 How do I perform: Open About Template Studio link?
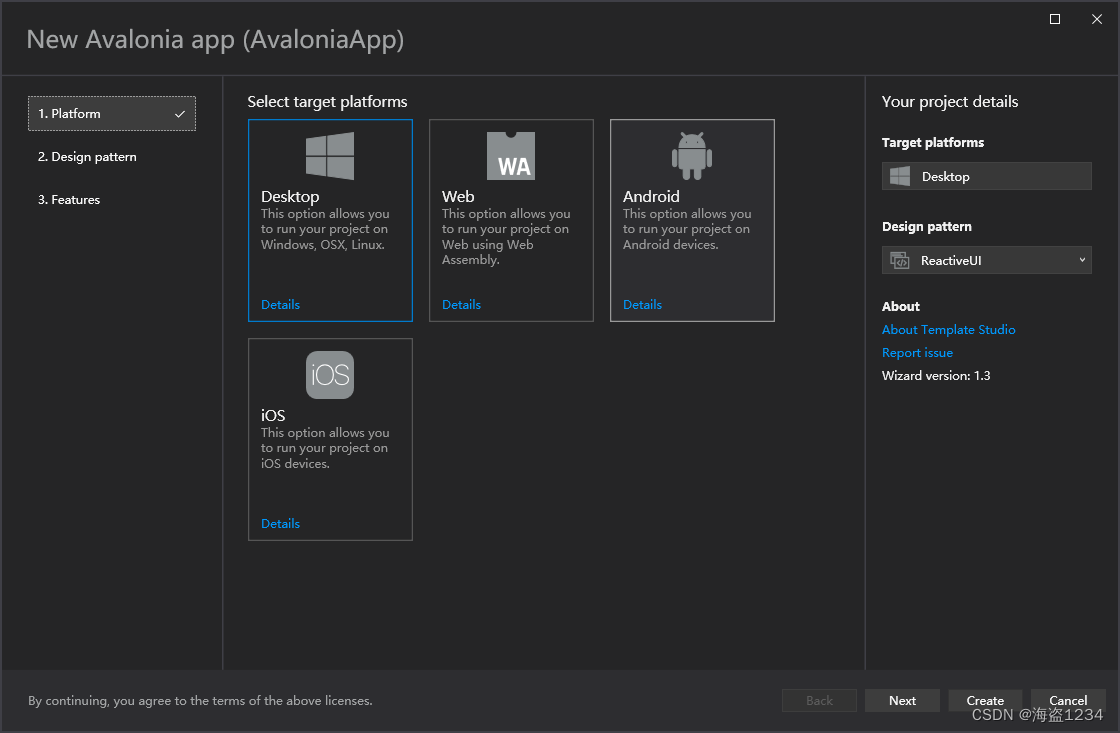pyautogui.click(x=949, y=329)
